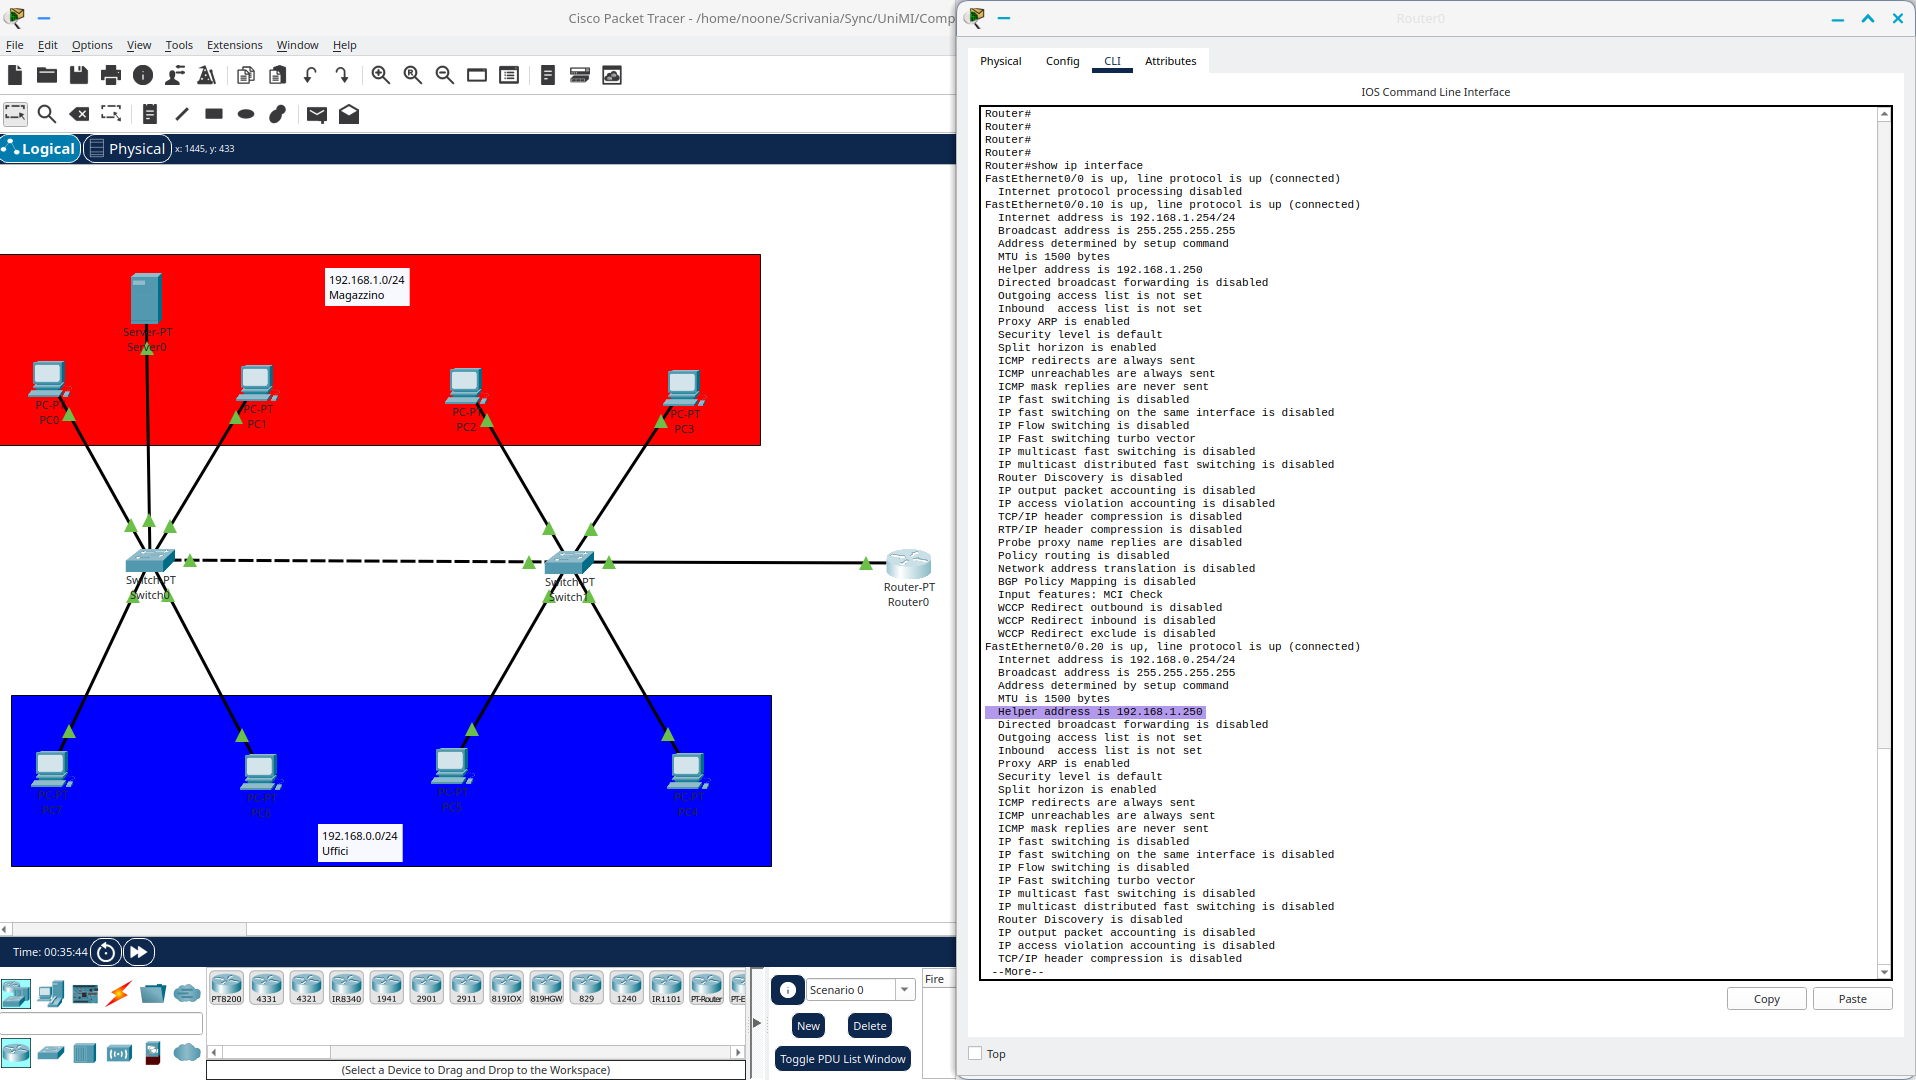The width and height of the screenshot is (1916, 1080).
Task: Select the End Devices category
Action: (51, 993)
